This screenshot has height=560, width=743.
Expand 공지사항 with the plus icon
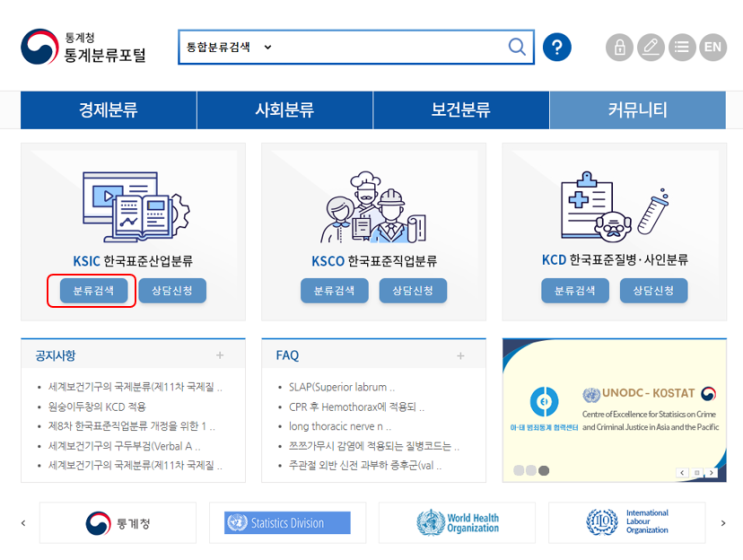click(220, 355)
